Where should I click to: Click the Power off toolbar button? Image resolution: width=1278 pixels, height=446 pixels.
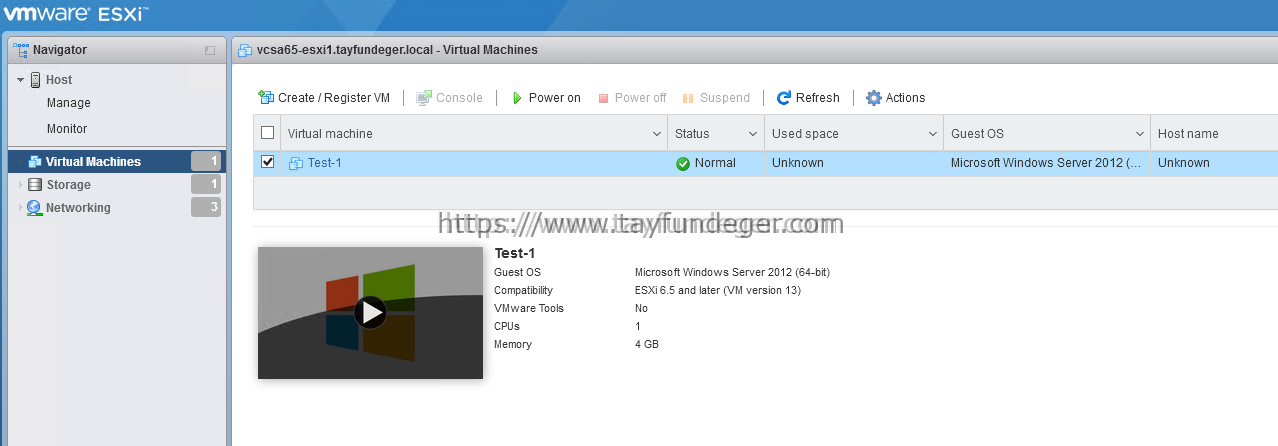(632, 97)
